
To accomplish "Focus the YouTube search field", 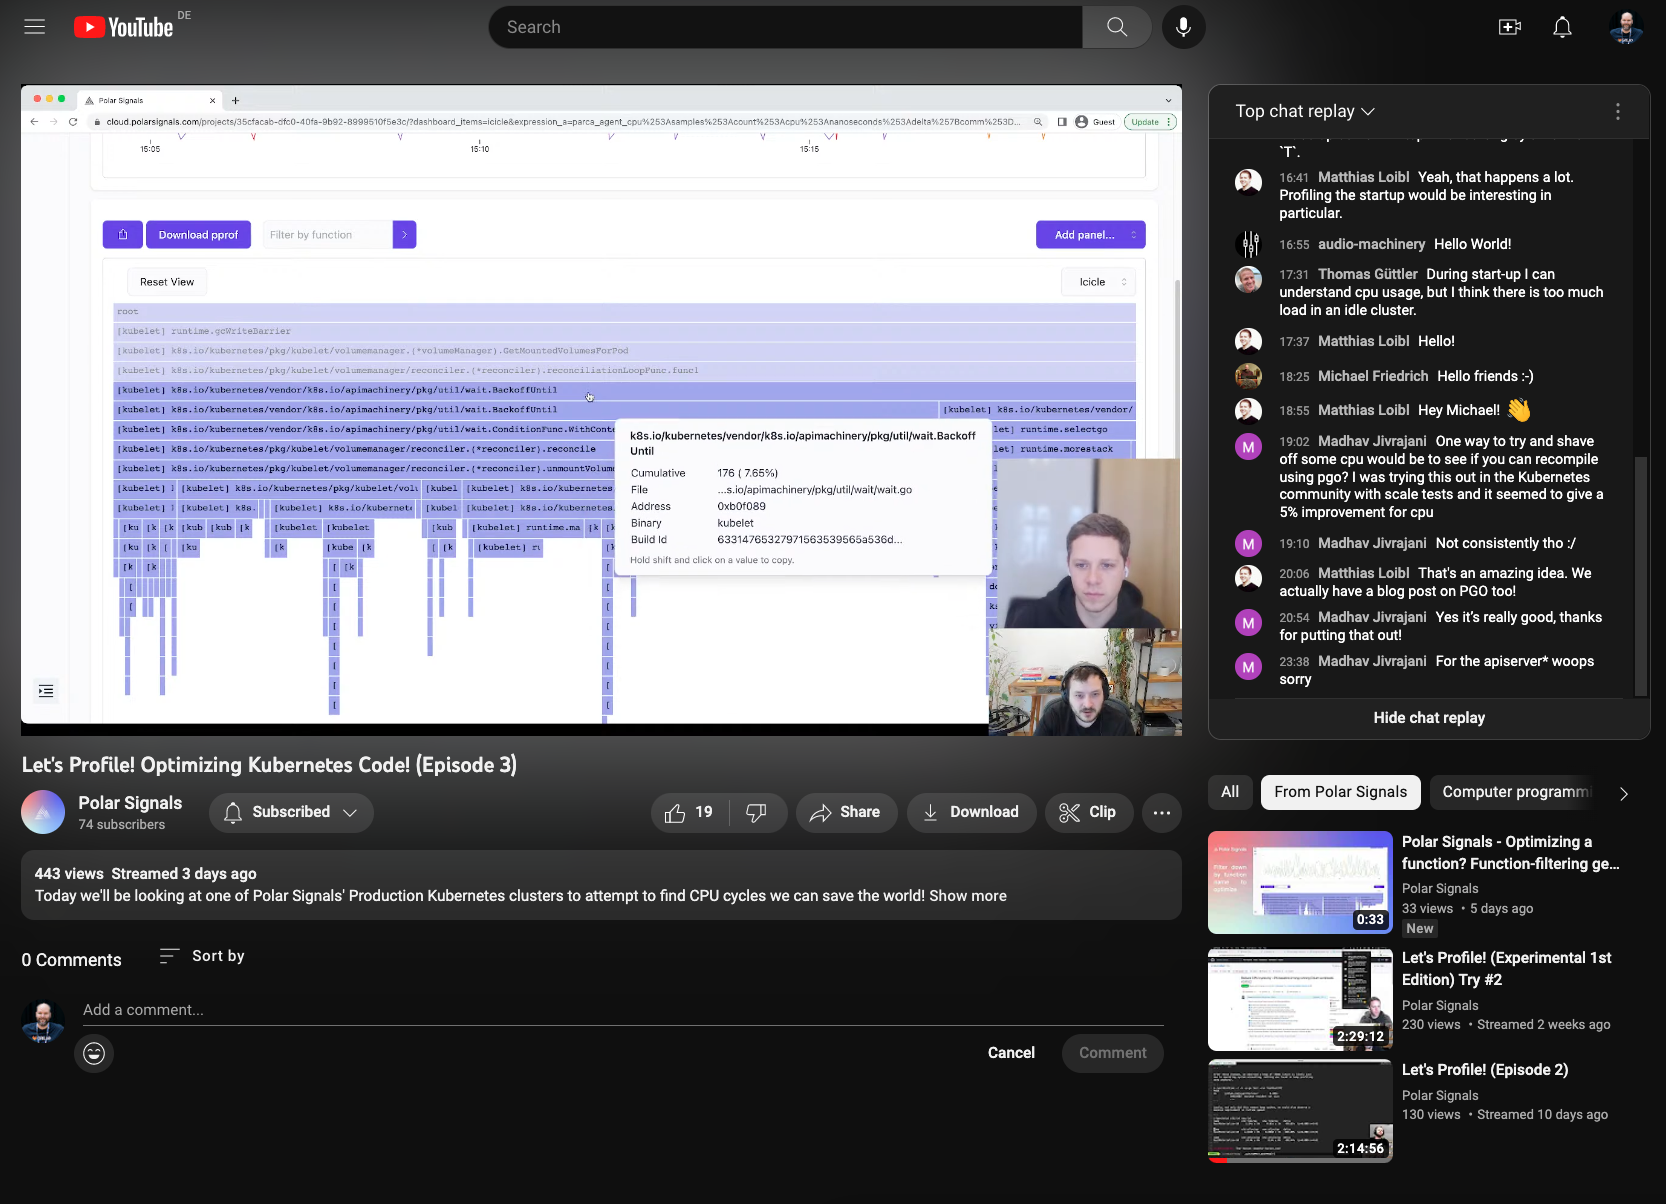I will [785, 27].
